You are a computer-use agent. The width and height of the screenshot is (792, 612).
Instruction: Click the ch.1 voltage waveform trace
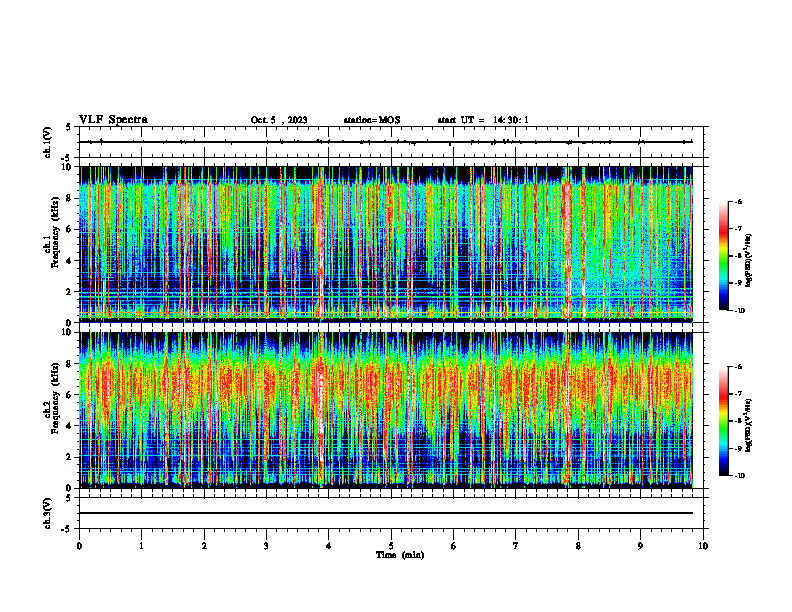pyautogui.click(x=386, y=142)
